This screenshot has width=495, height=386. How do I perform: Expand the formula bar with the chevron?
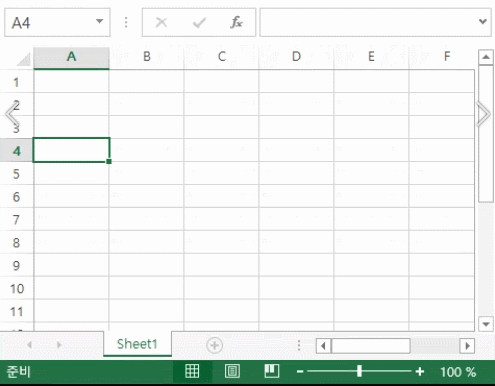(x=483, y=22)
